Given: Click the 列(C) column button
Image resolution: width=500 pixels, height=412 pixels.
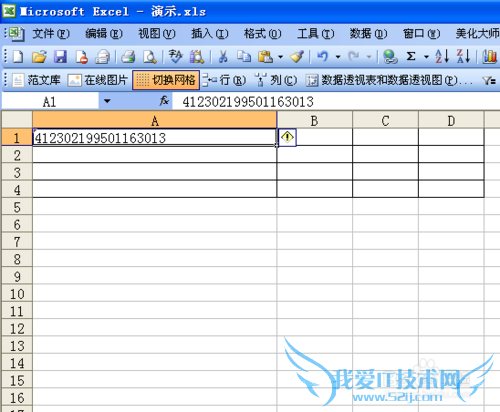Looking at the screenshot, I should coord(276,80).
